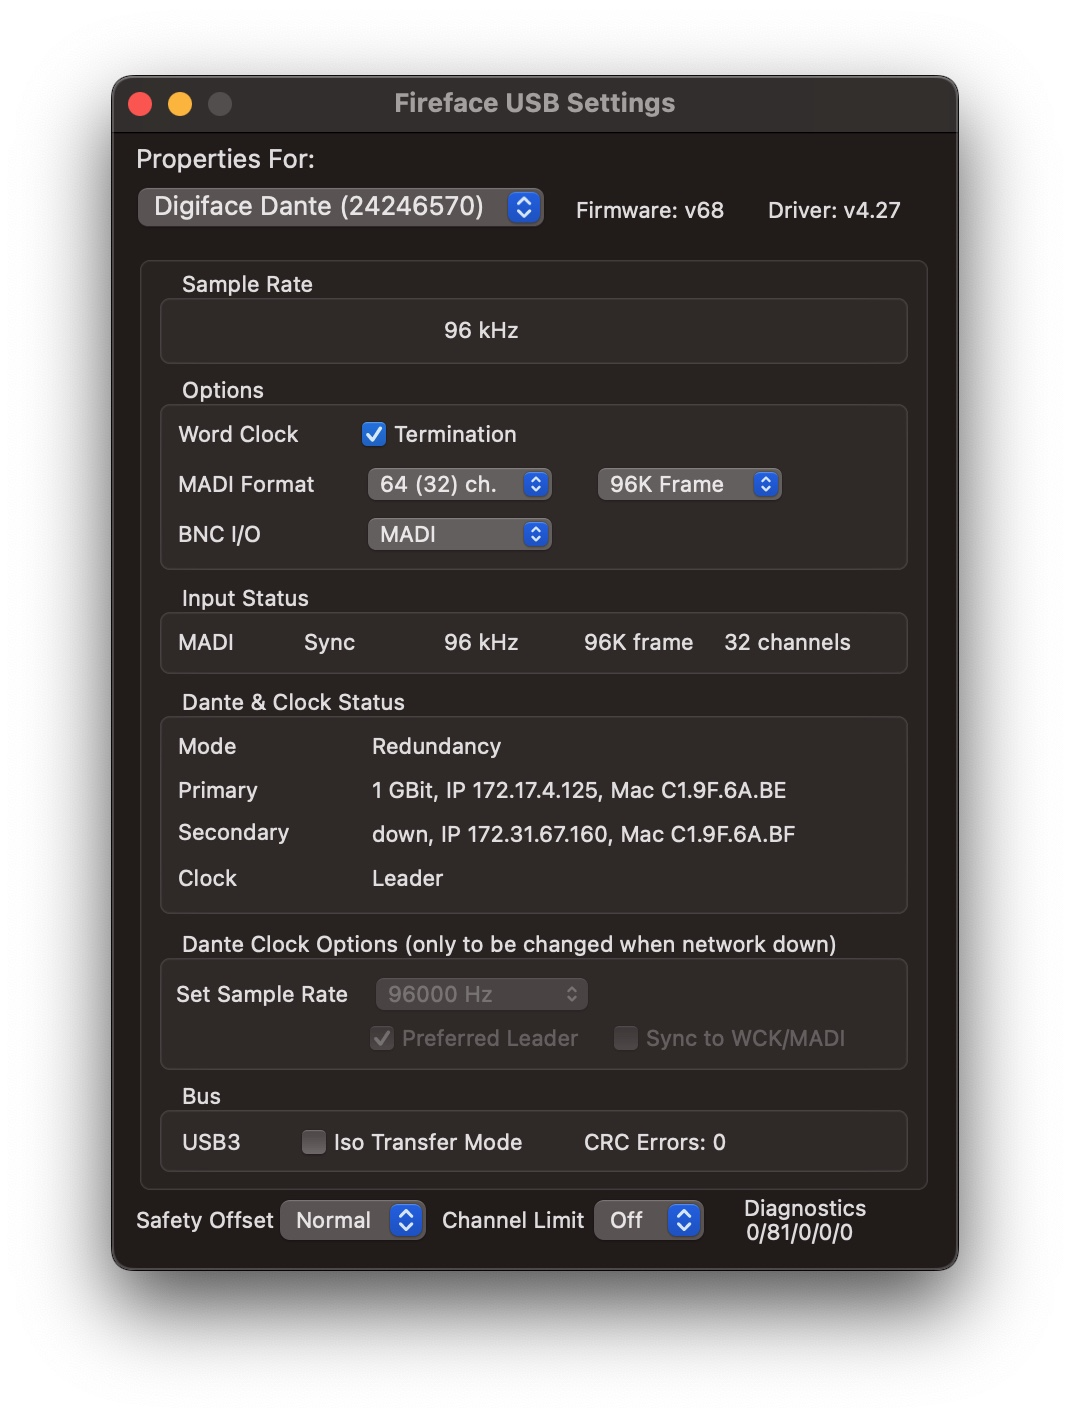Open the 96K Frame dropdown
Viewport: 1070px width, 1418px height.
[689, 484]
